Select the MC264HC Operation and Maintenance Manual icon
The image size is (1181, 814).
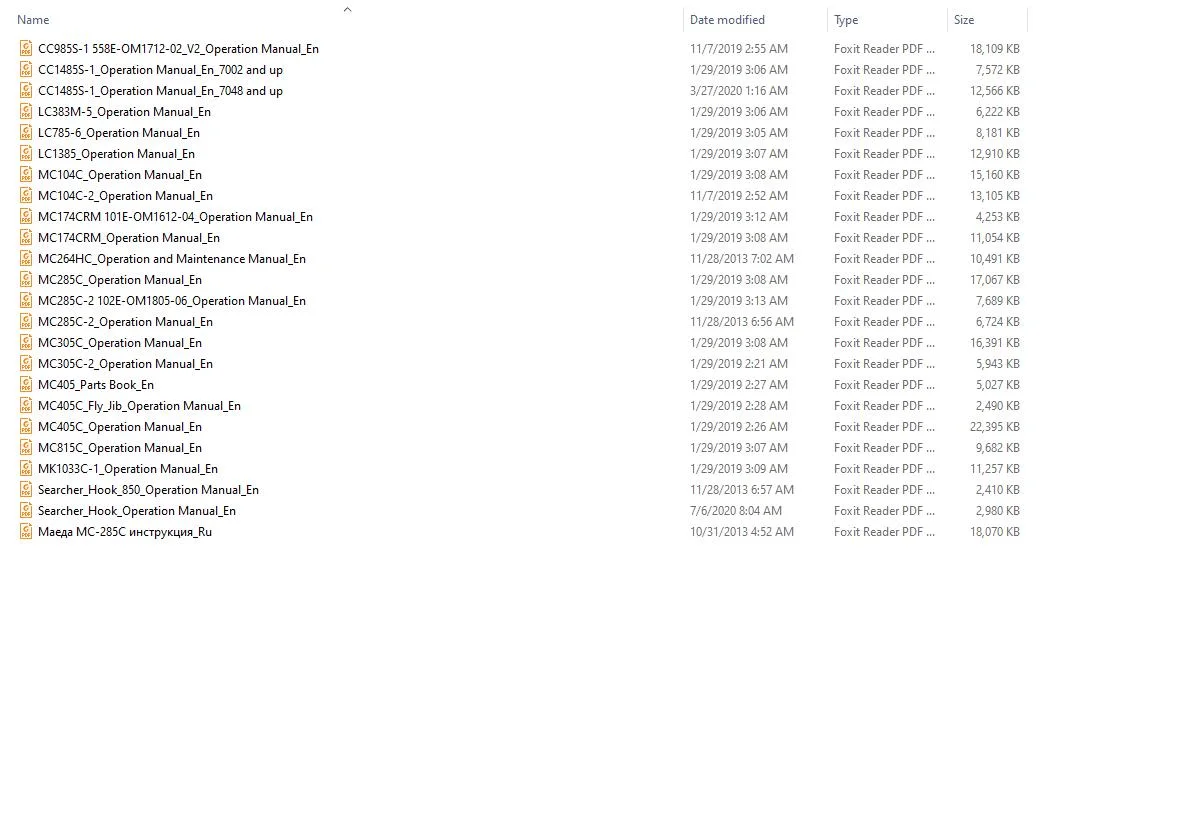pyautogui.click(x=26, y=259)
